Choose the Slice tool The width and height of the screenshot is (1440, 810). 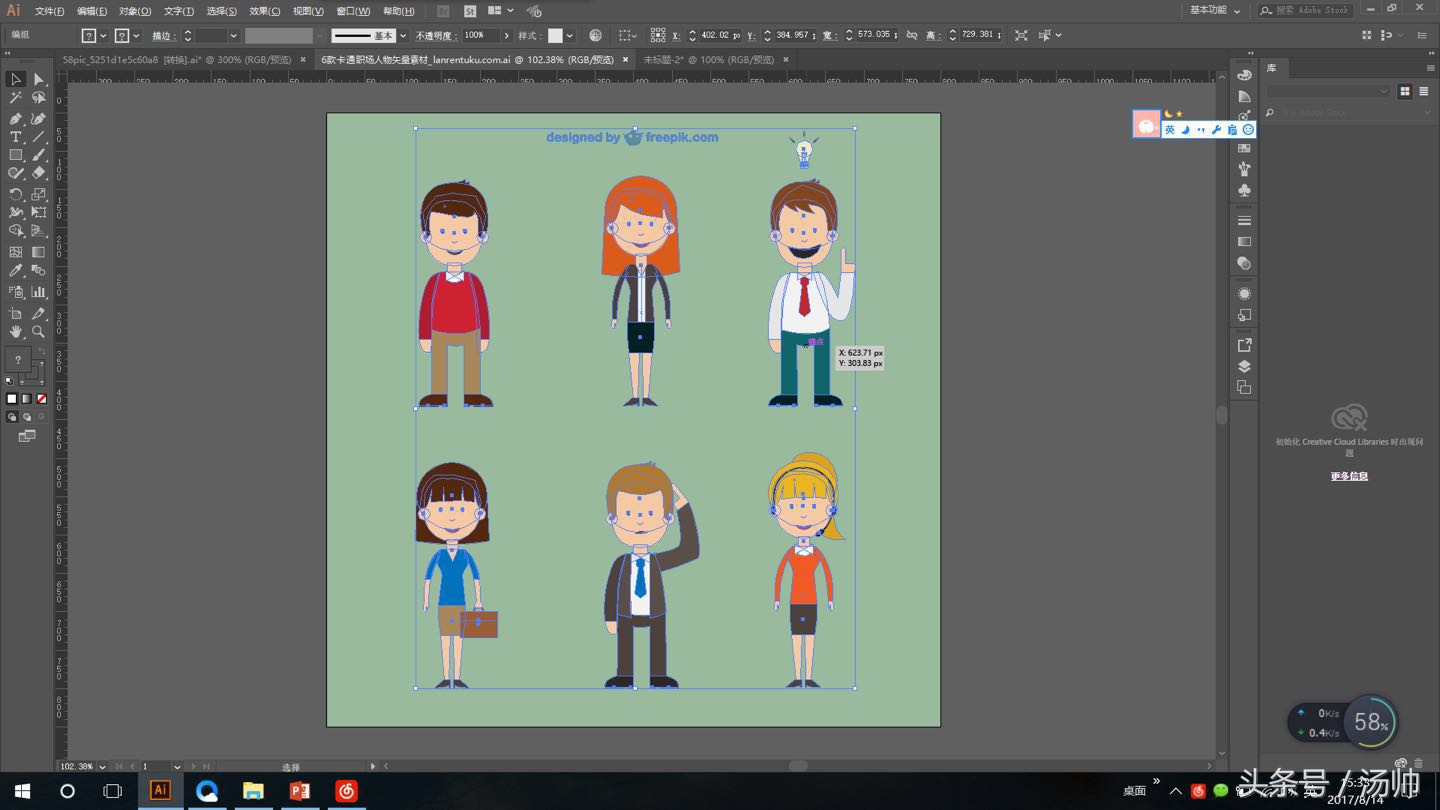(39, 313)
